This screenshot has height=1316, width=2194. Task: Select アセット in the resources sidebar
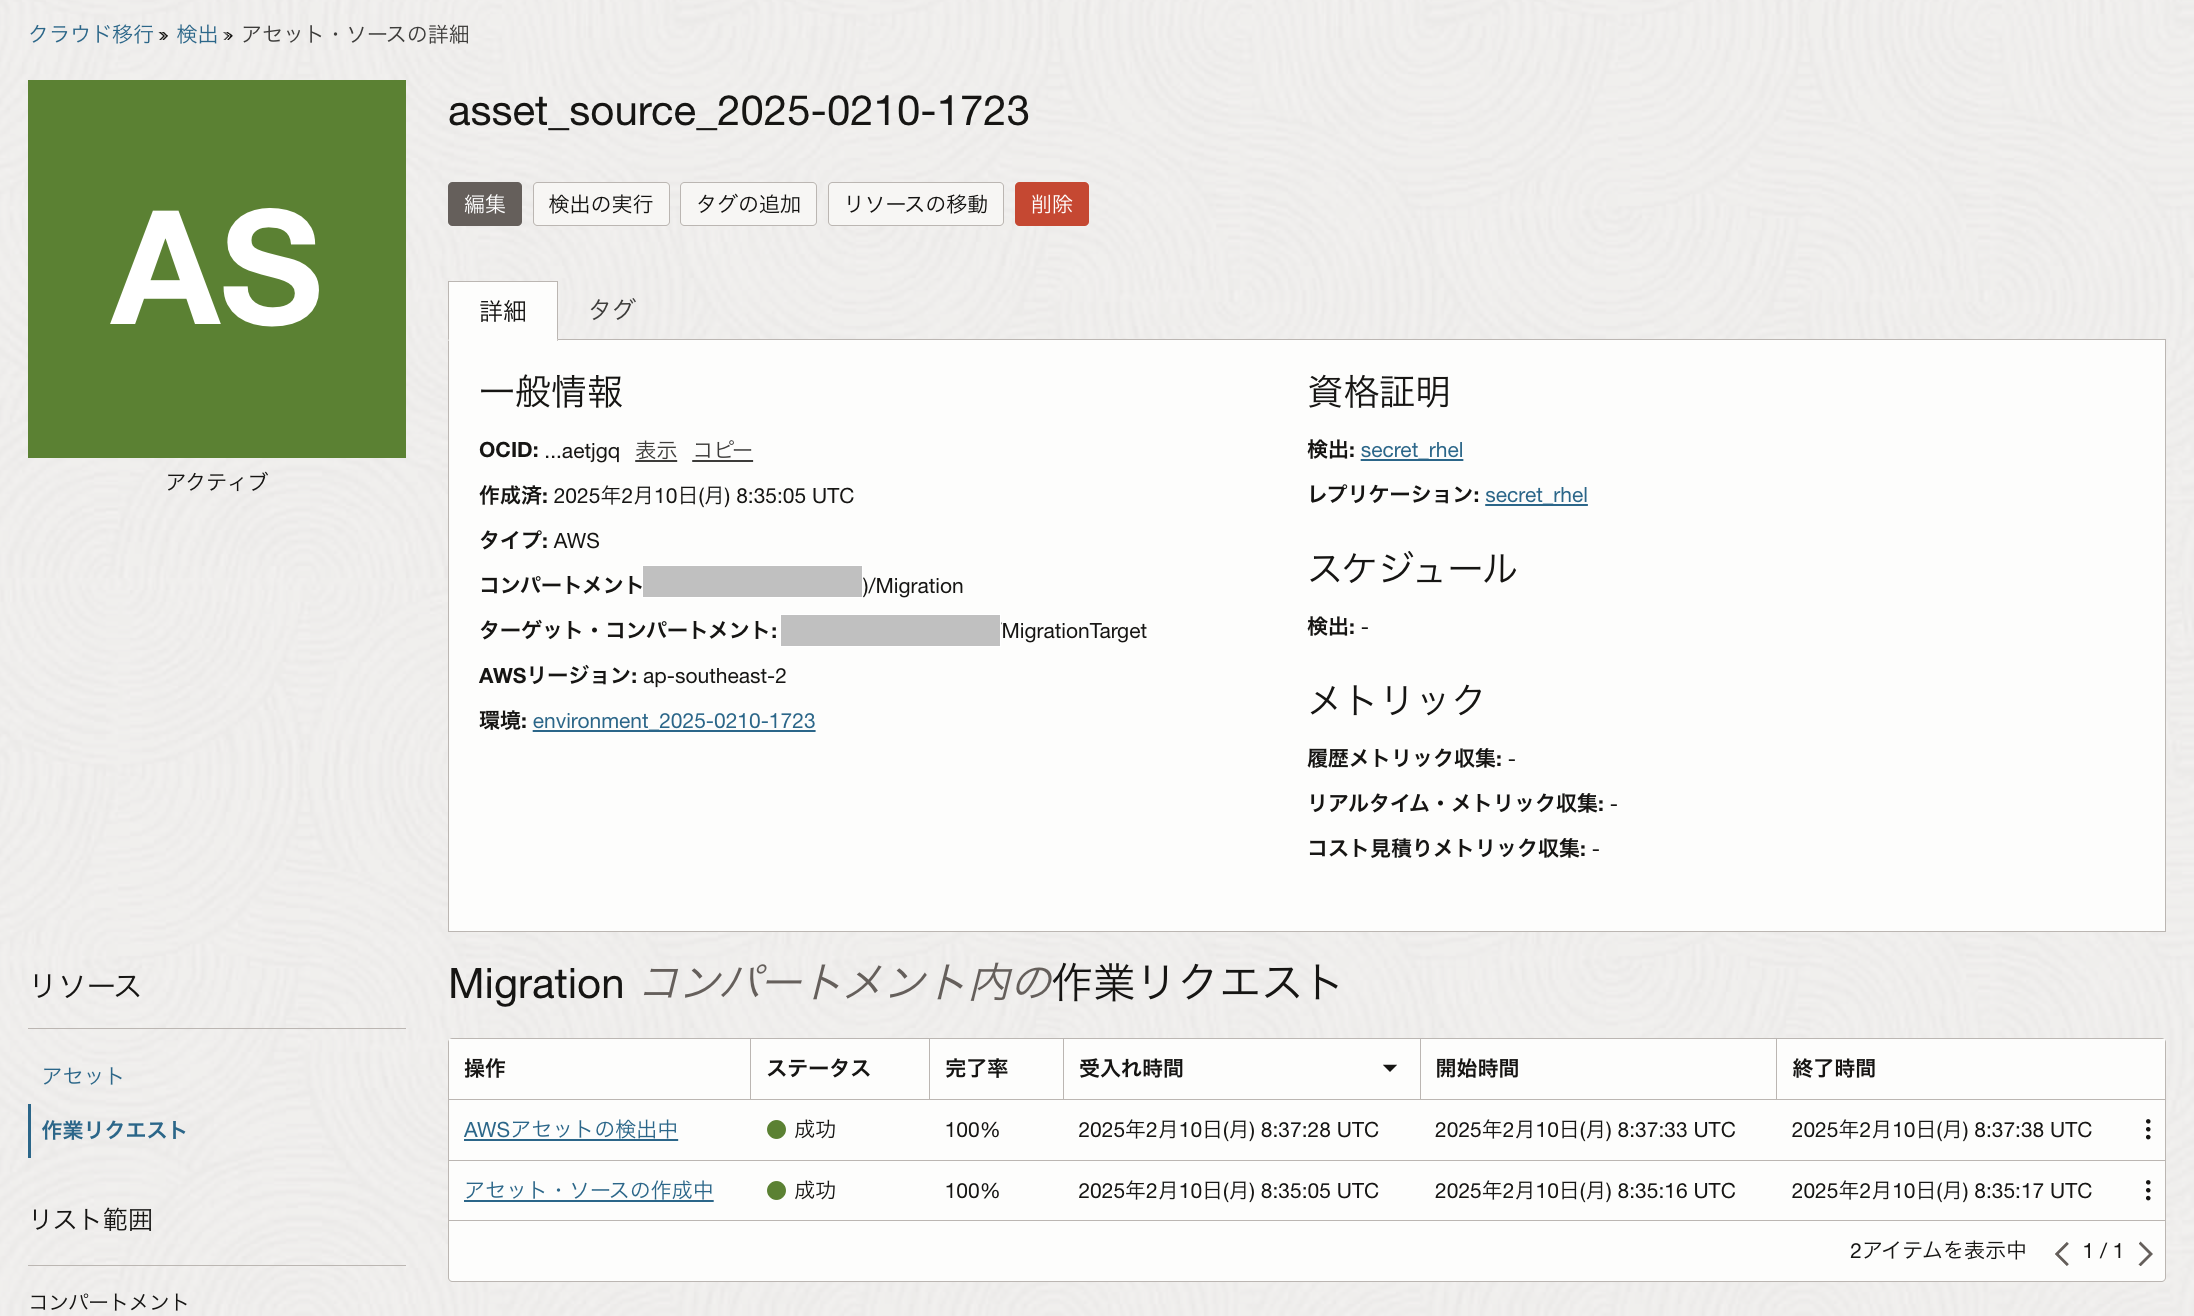[x=82, y=1076]
